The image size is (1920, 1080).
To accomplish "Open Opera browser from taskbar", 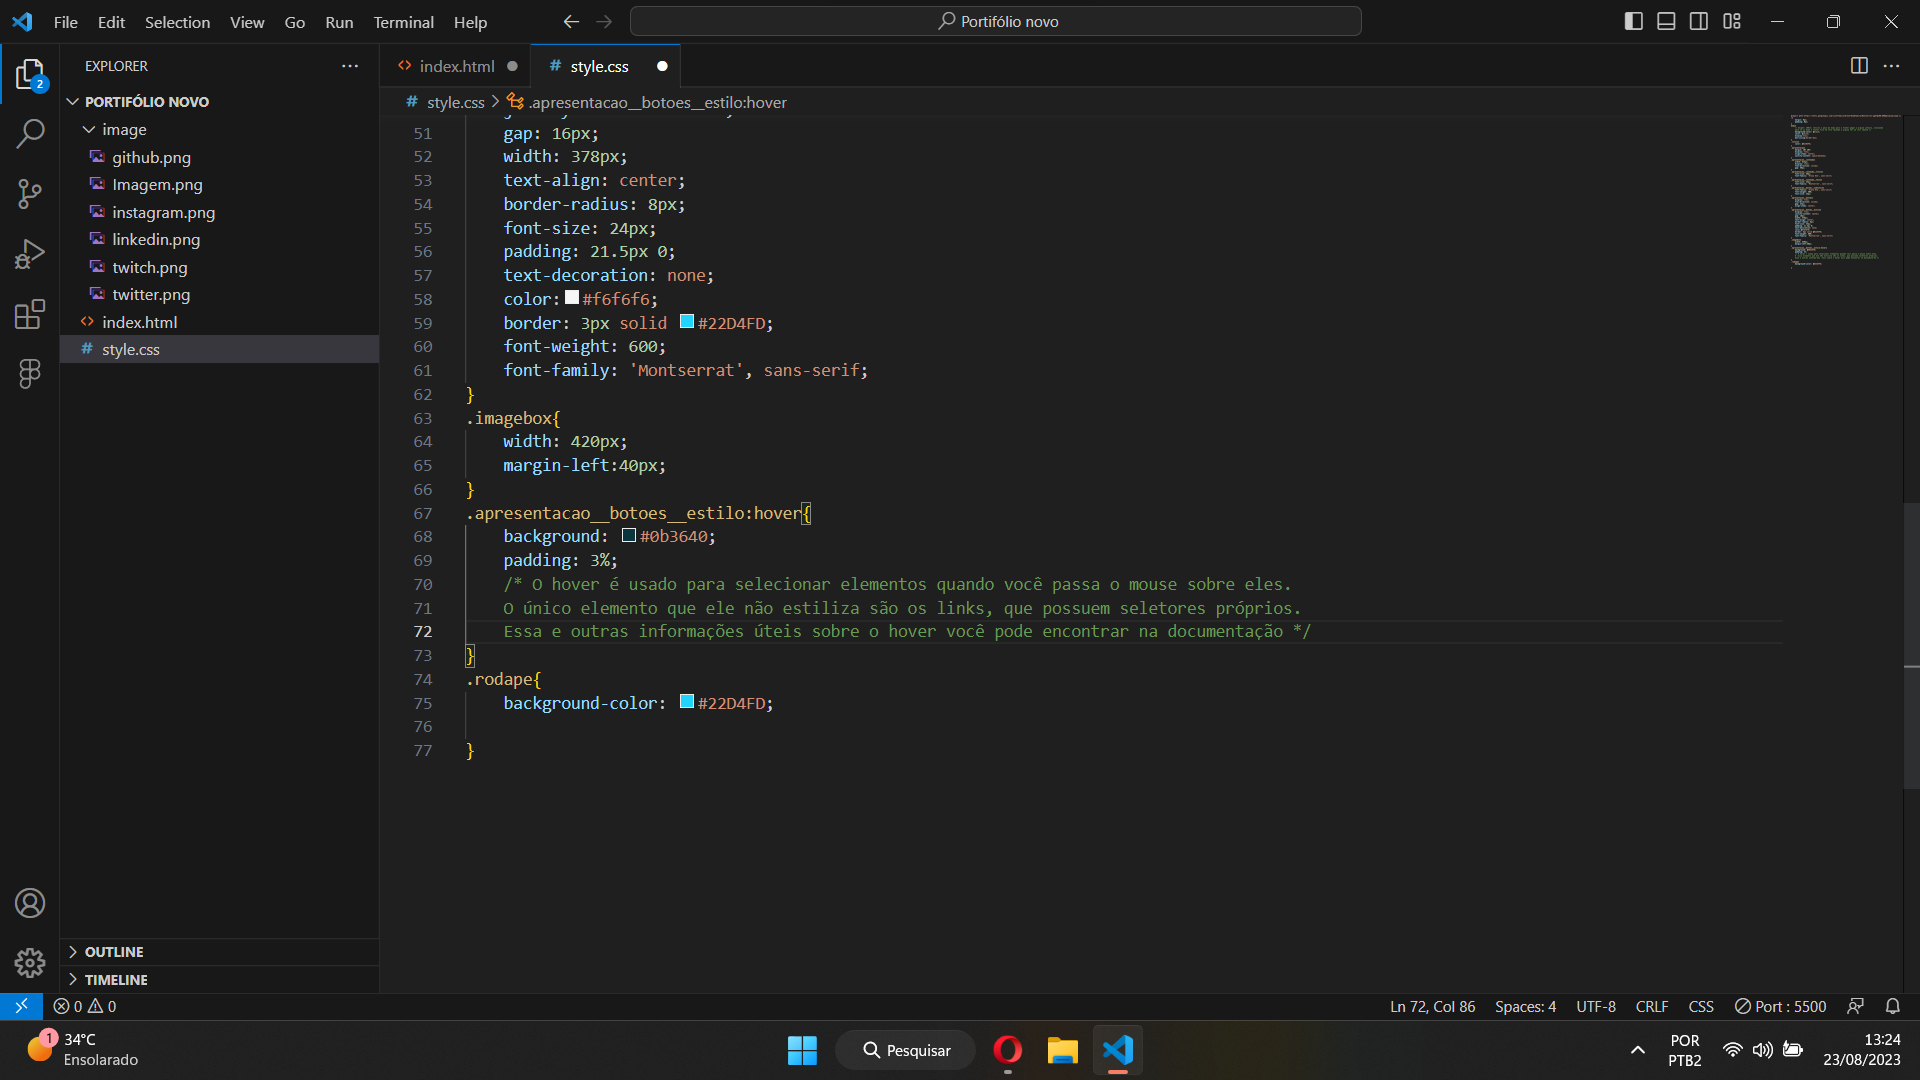I will [x=1007, y=1050].
